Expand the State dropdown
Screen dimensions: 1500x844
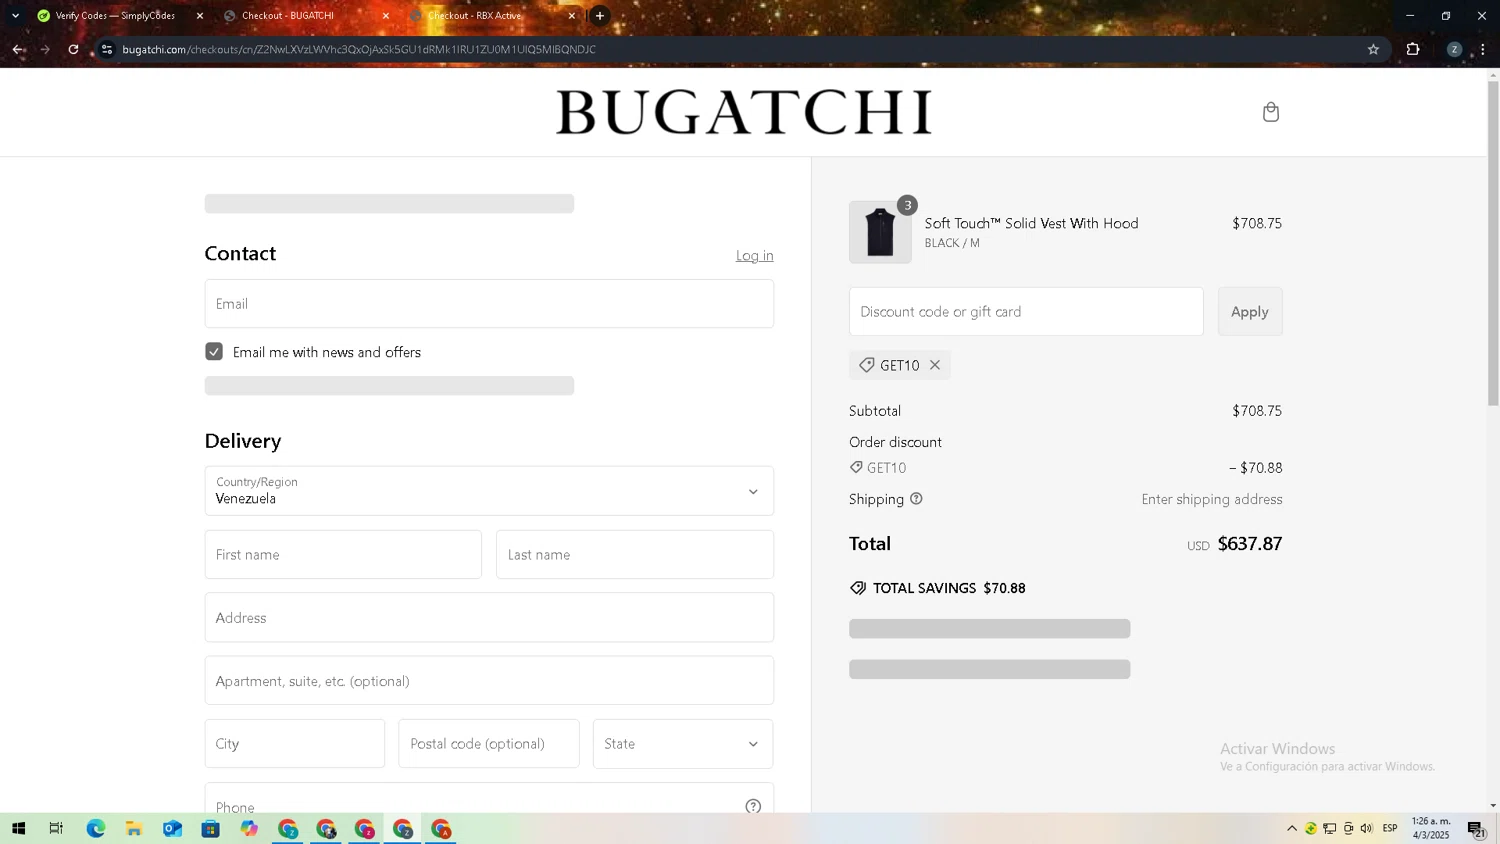683,744
